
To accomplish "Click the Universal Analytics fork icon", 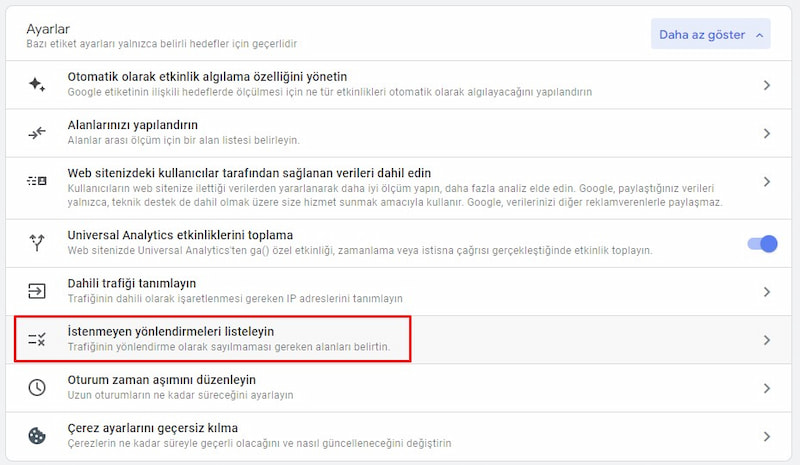I will (x=37, y=242).
